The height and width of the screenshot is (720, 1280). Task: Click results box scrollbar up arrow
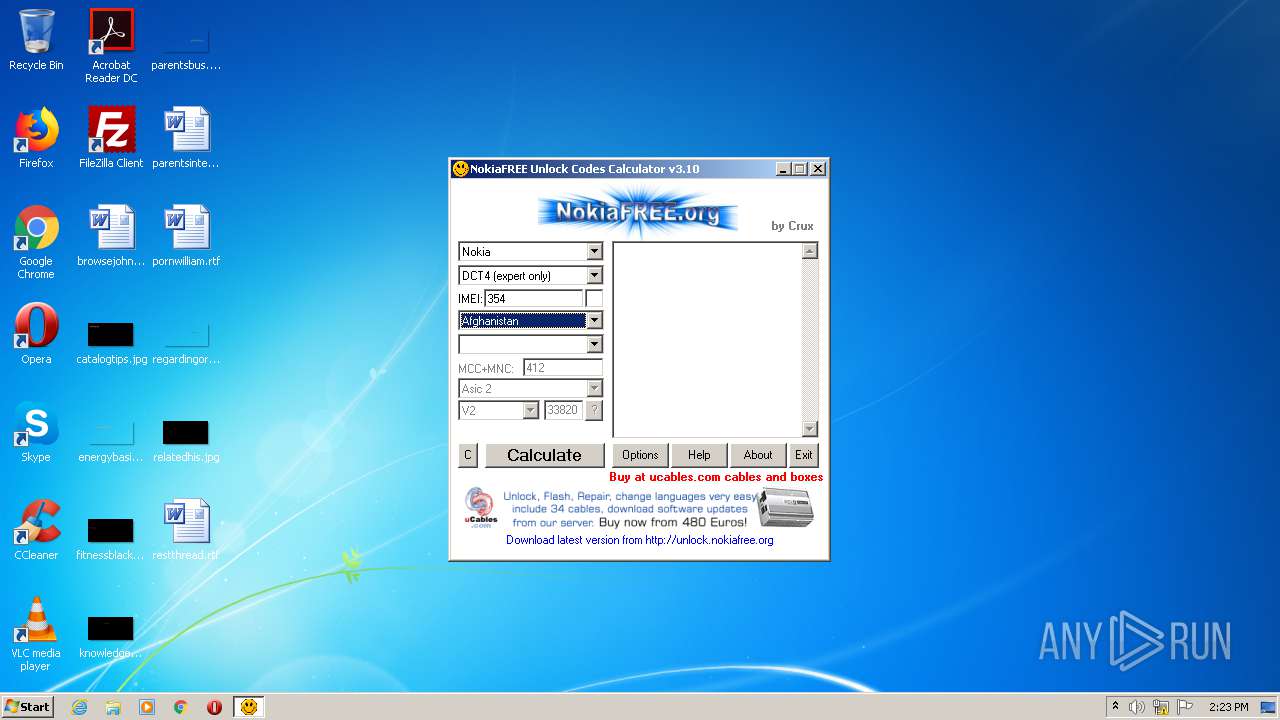click(x=810, y=251)
